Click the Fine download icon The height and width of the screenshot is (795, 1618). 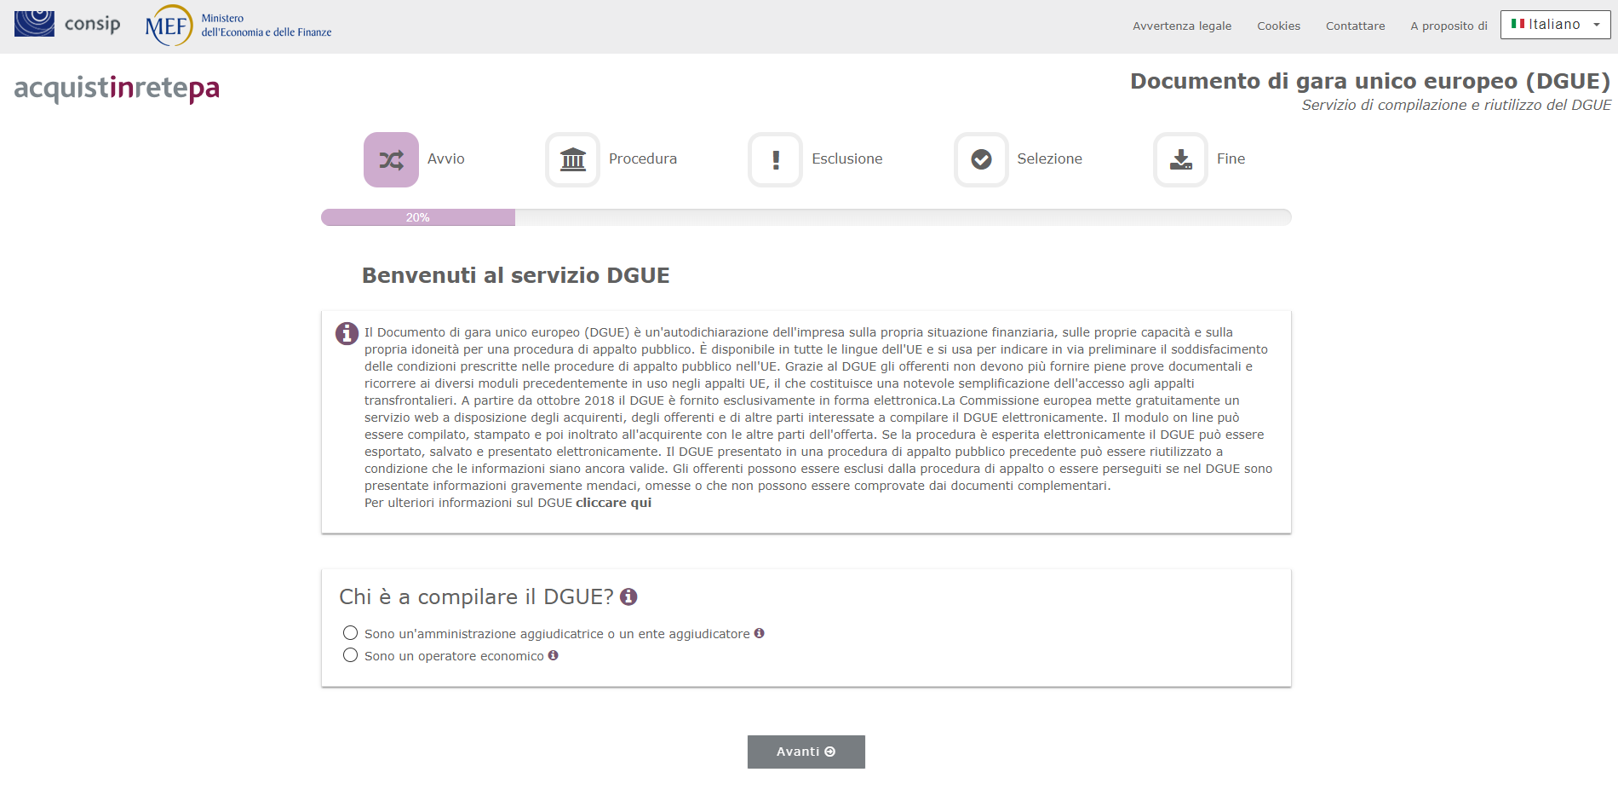point(1180,160)
